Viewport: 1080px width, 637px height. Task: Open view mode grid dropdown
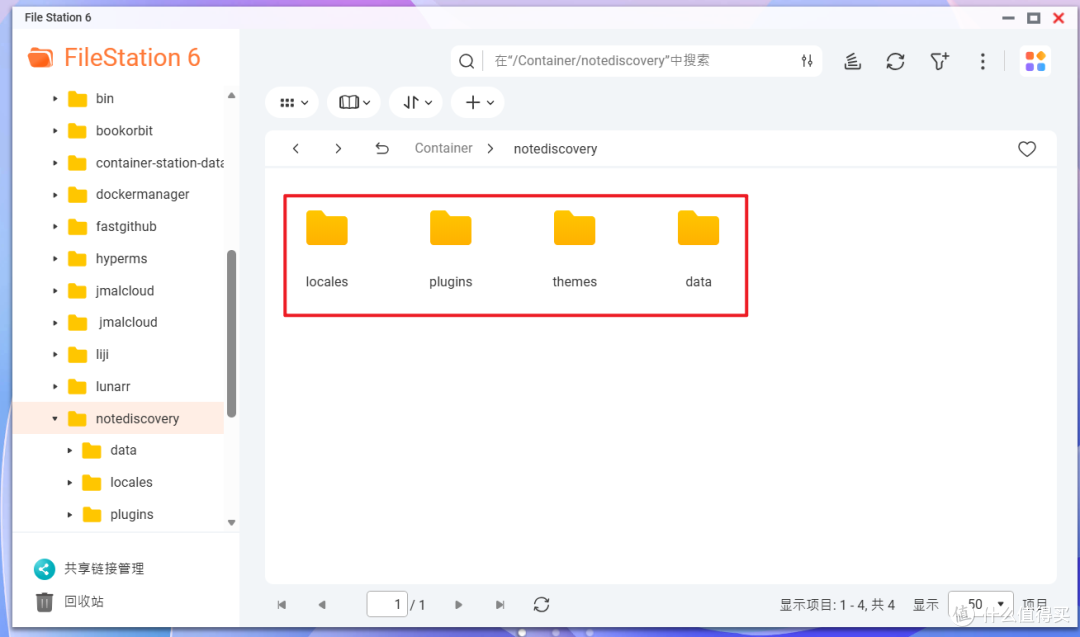292,103
